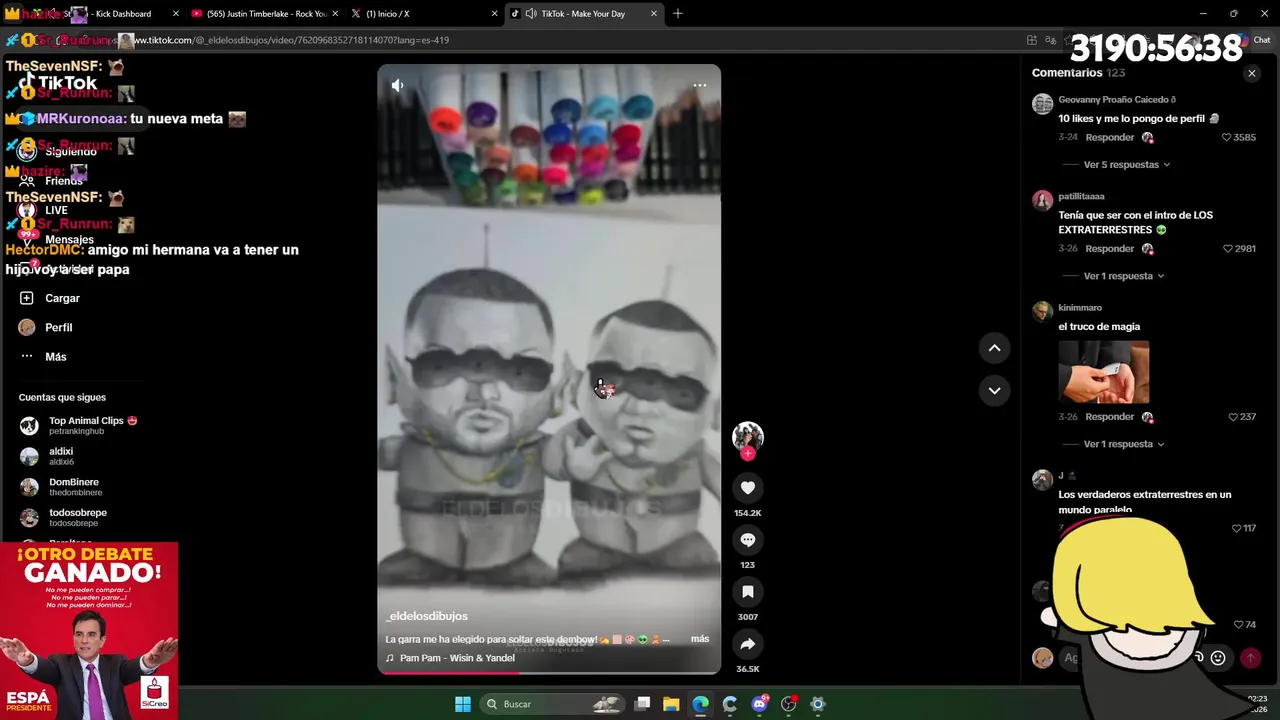Click kinimmaro's commenter avatar
Screen dimensions: 1280x720
[x=1042, y=311]
